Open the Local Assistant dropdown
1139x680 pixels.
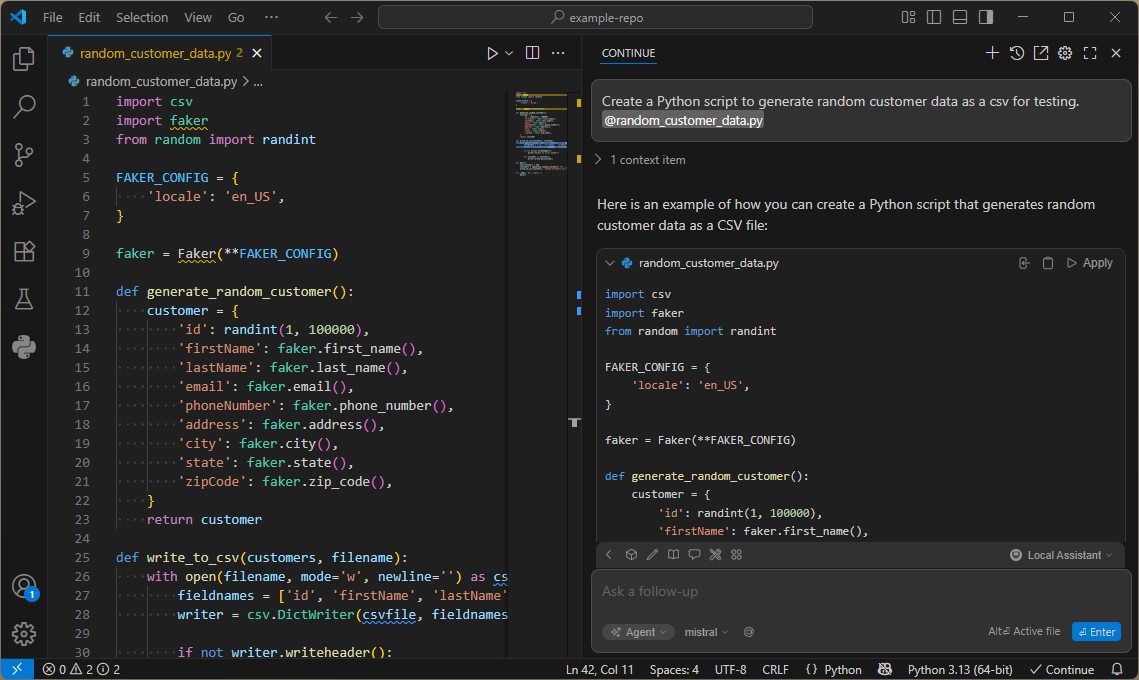coord(1061,555)
